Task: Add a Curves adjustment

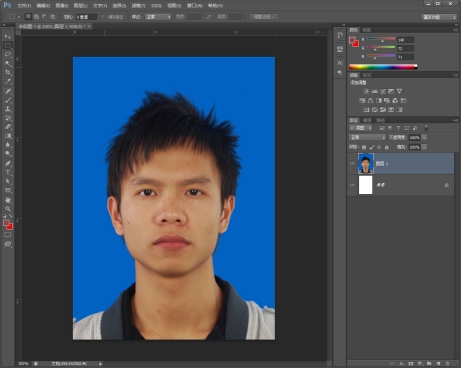Action: click(383, 91)
